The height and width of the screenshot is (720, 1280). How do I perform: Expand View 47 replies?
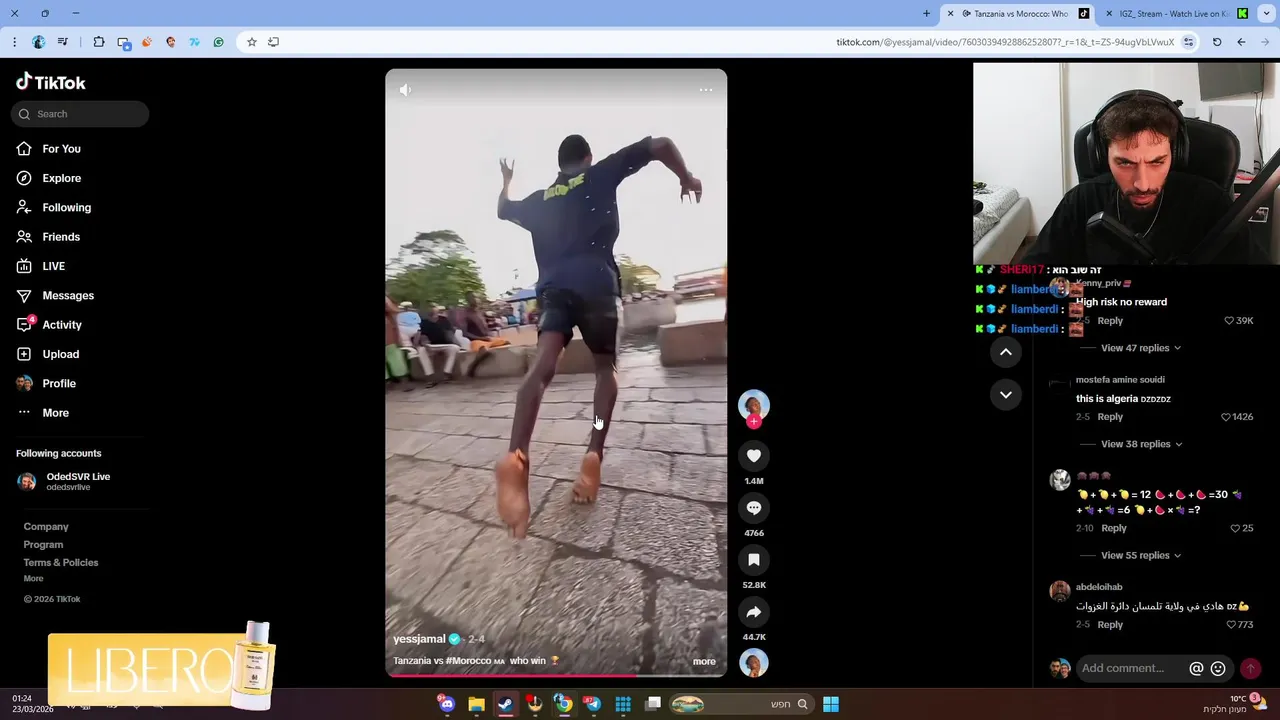[1140, 348]
